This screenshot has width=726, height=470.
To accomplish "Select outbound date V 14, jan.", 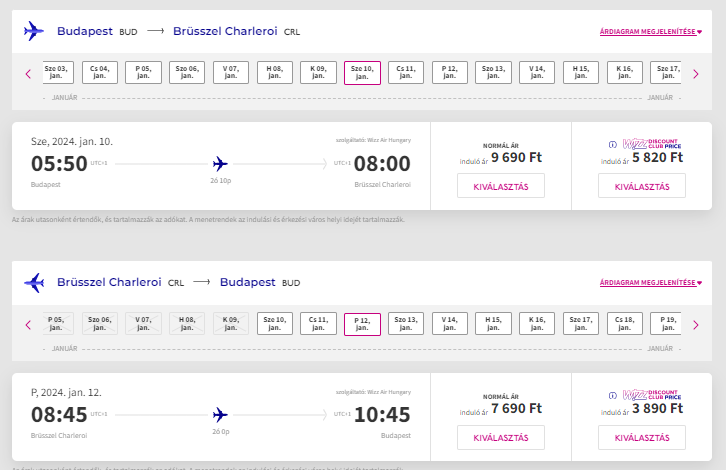I will point(537,73).
